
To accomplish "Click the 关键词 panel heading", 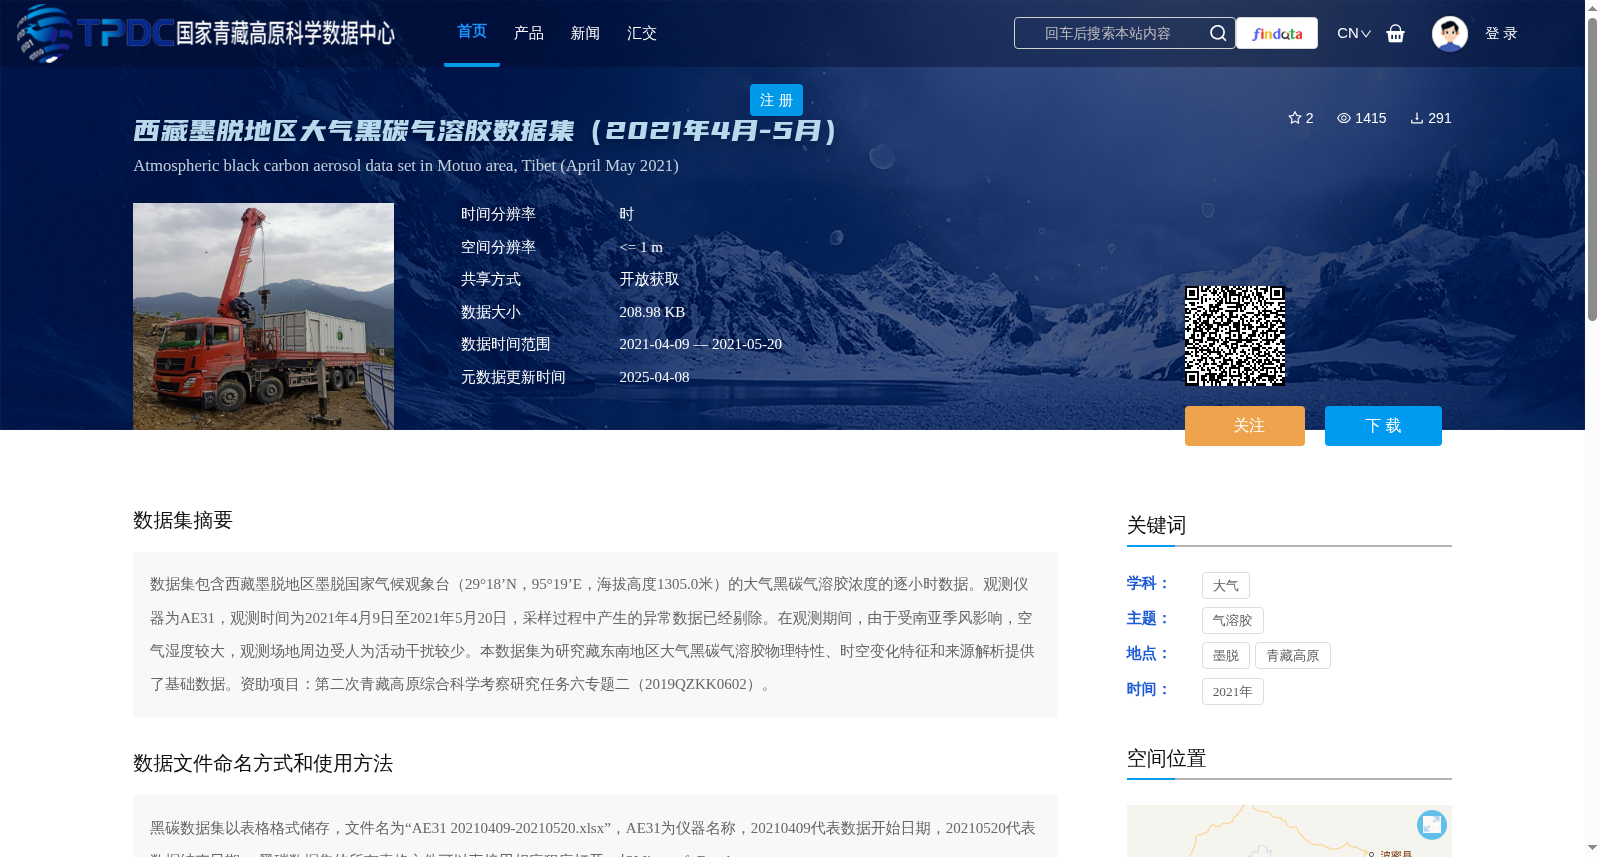I will point(1157,525).
